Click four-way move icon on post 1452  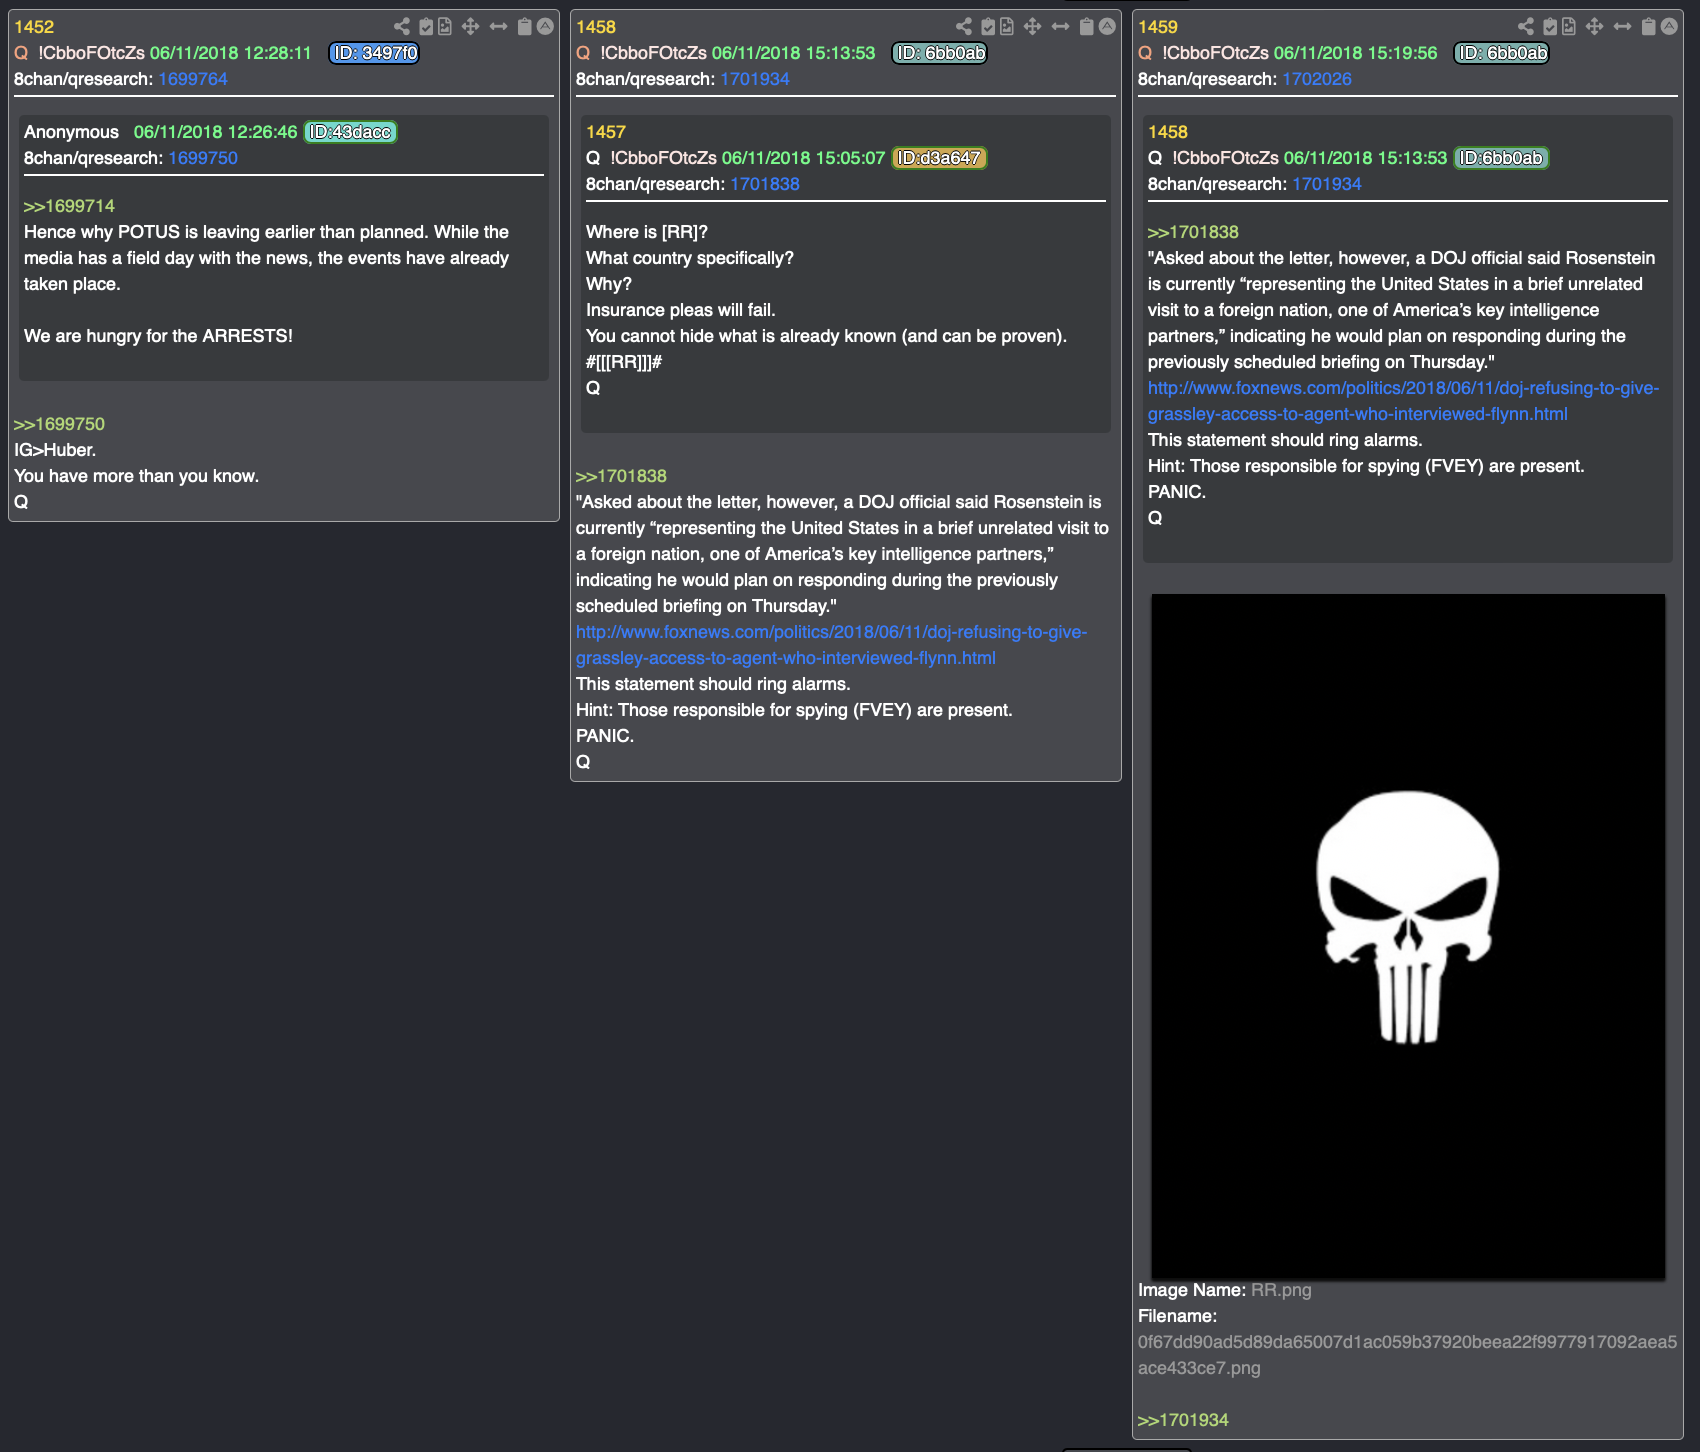(x=470, y=27)
